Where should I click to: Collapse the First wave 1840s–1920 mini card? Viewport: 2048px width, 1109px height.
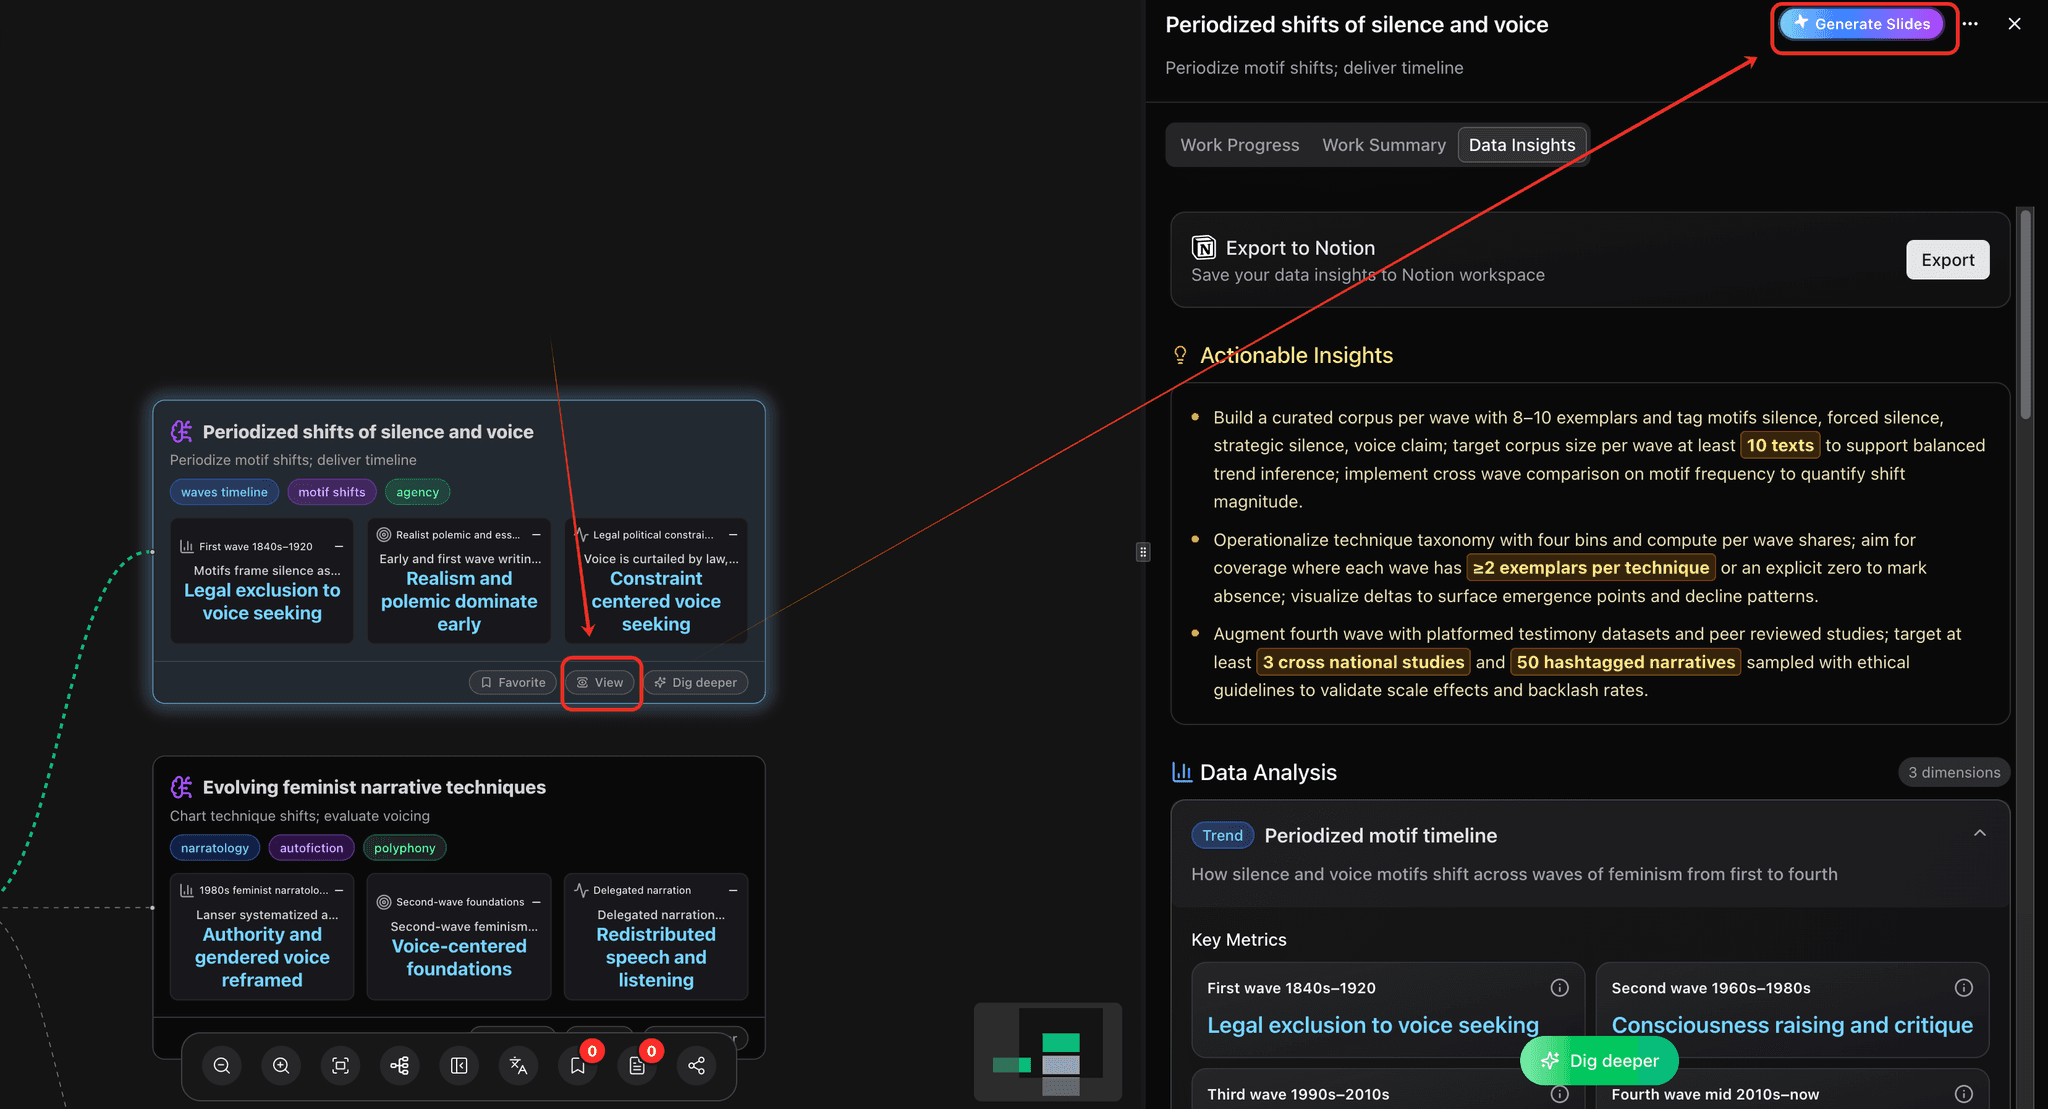(x=339, y=546)
